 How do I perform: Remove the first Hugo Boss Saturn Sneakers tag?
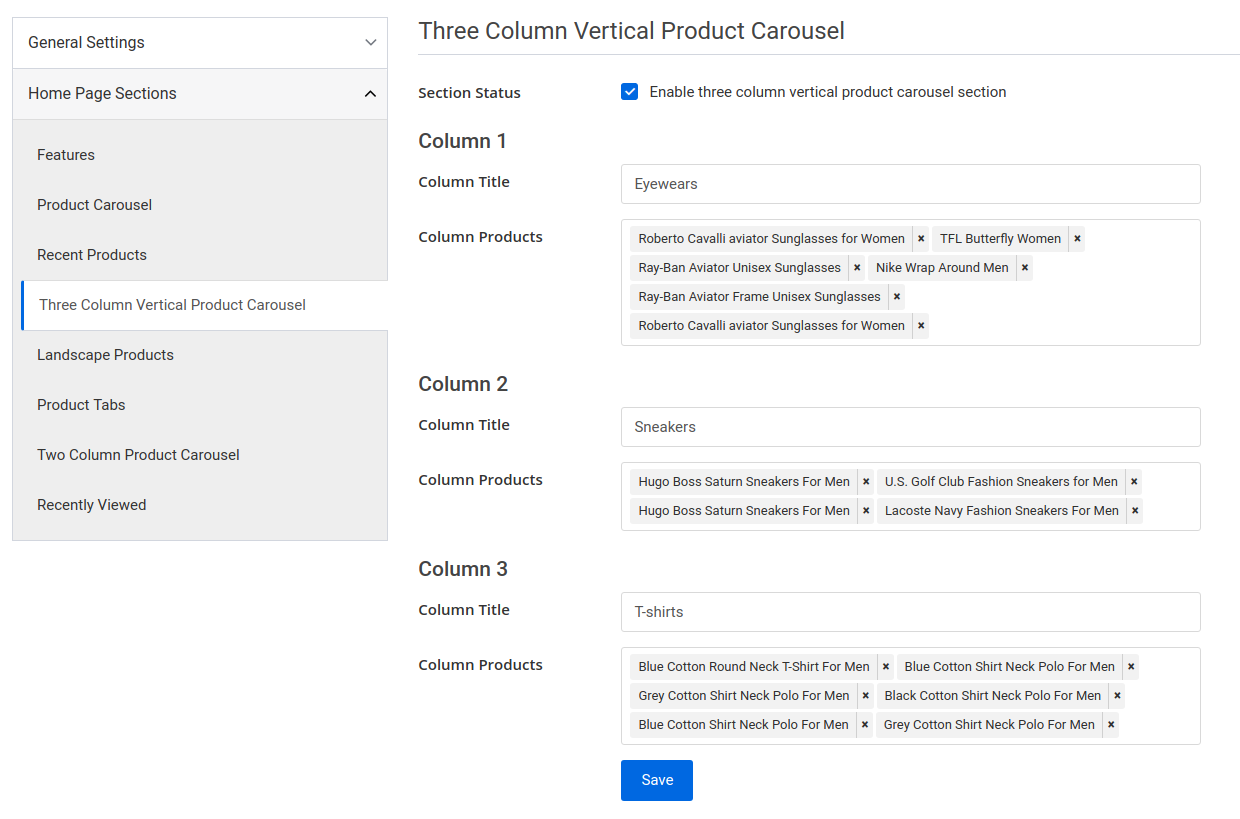(866, 481)
